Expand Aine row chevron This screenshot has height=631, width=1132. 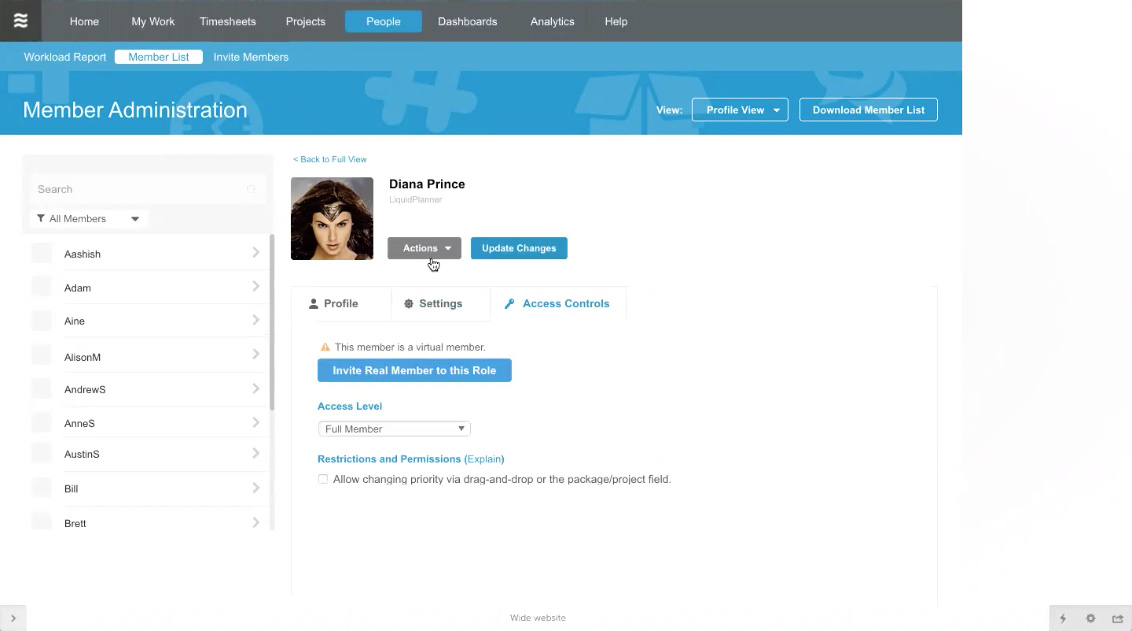pos(256,320)
